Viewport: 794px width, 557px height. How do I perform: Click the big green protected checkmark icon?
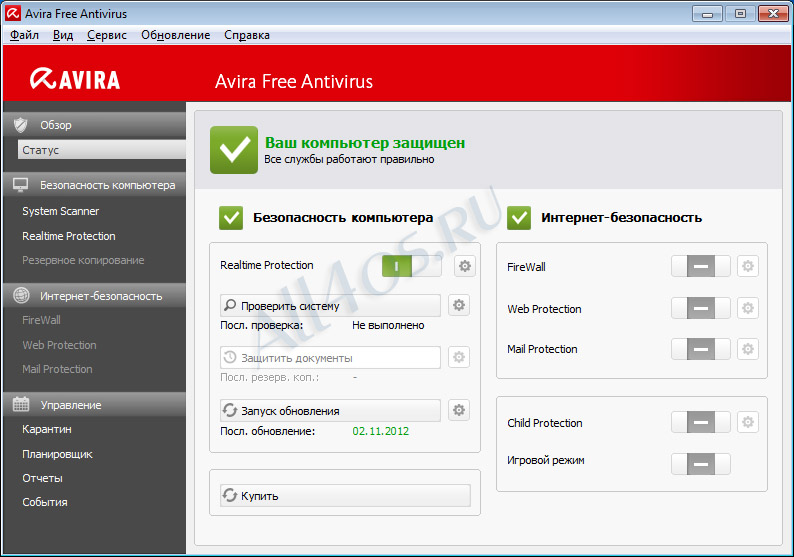(x=234, y=150)
